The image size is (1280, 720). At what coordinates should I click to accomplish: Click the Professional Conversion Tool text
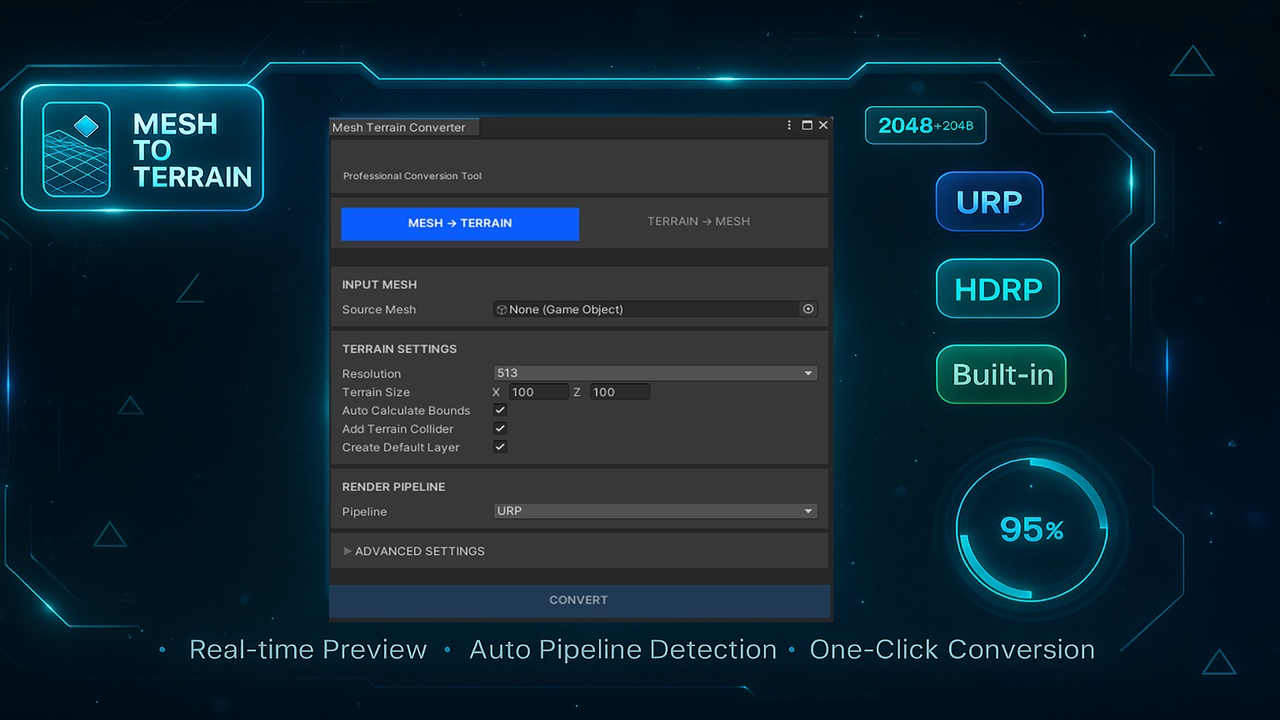[412, 176]
